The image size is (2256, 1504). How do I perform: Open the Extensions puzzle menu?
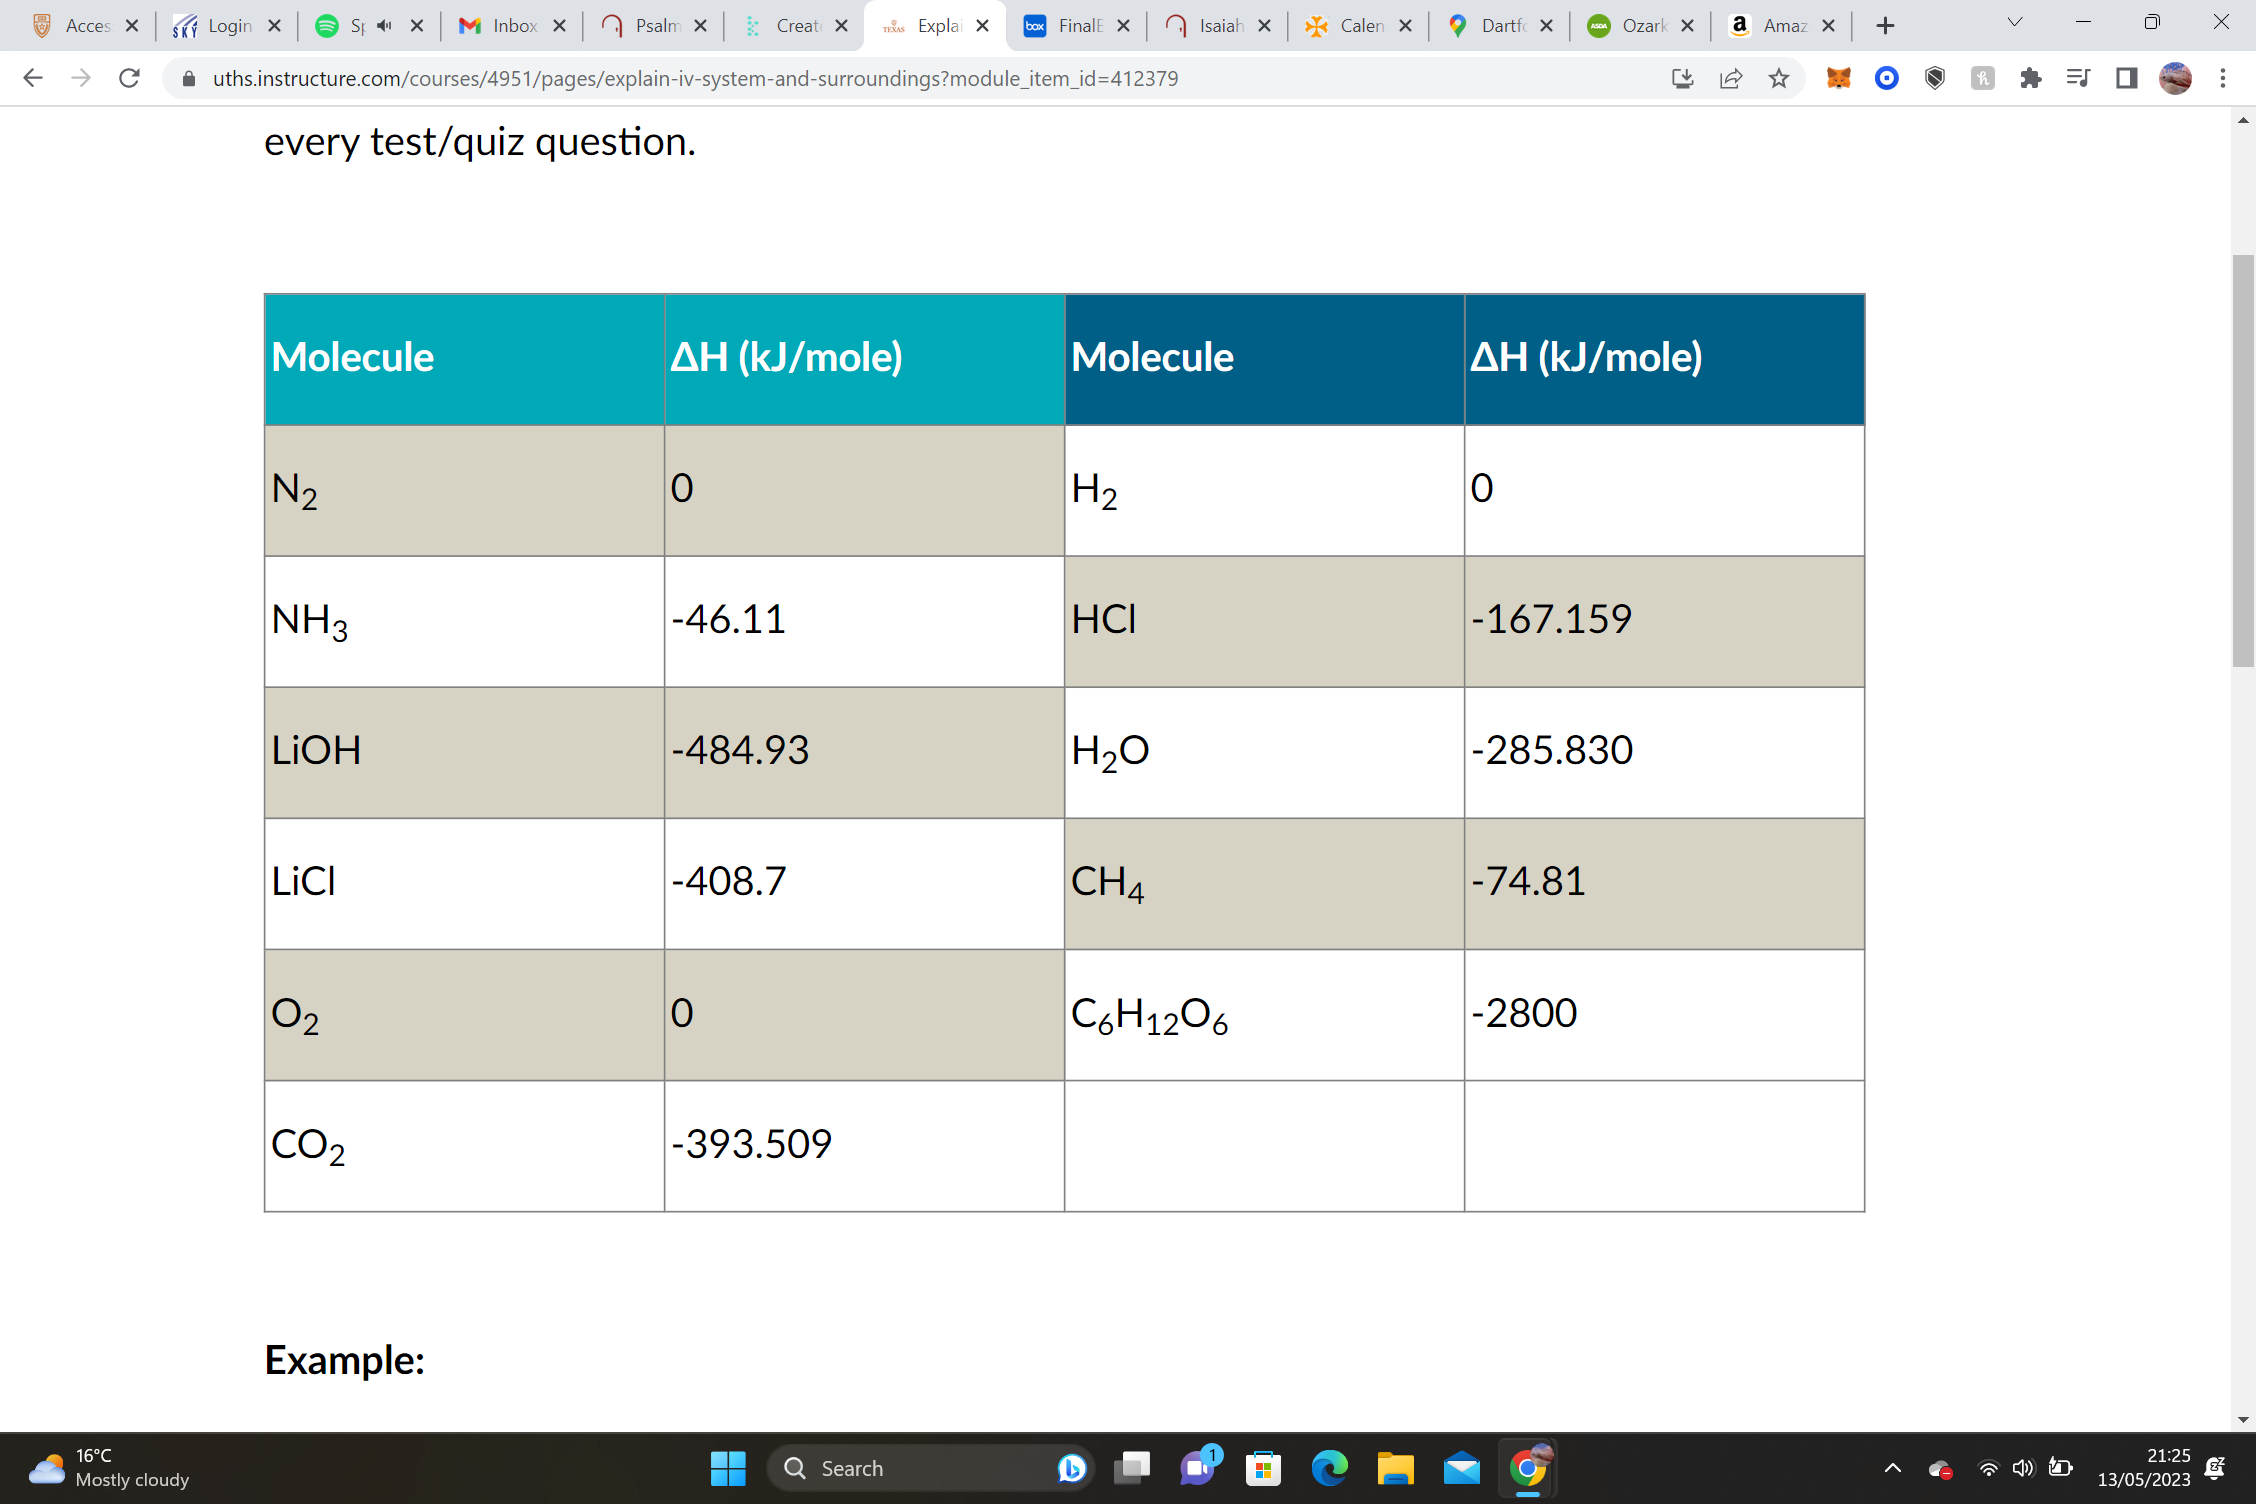coord(2031,78)
